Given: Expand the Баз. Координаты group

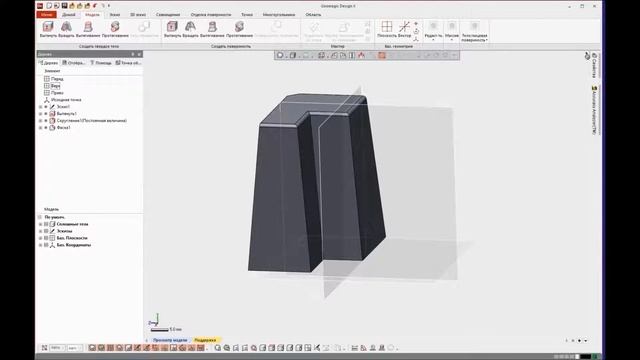Looking at the screenshot, I should tap(40, 245).
